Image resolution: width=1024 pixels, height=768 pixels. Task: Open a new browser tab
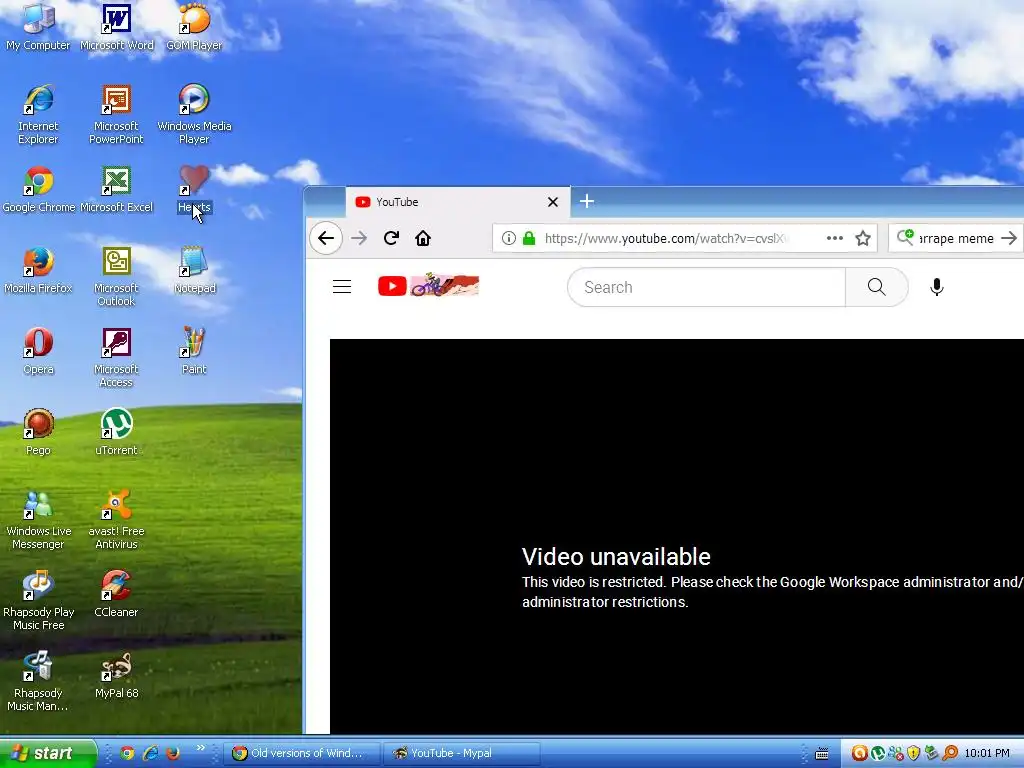pos(586,201)
